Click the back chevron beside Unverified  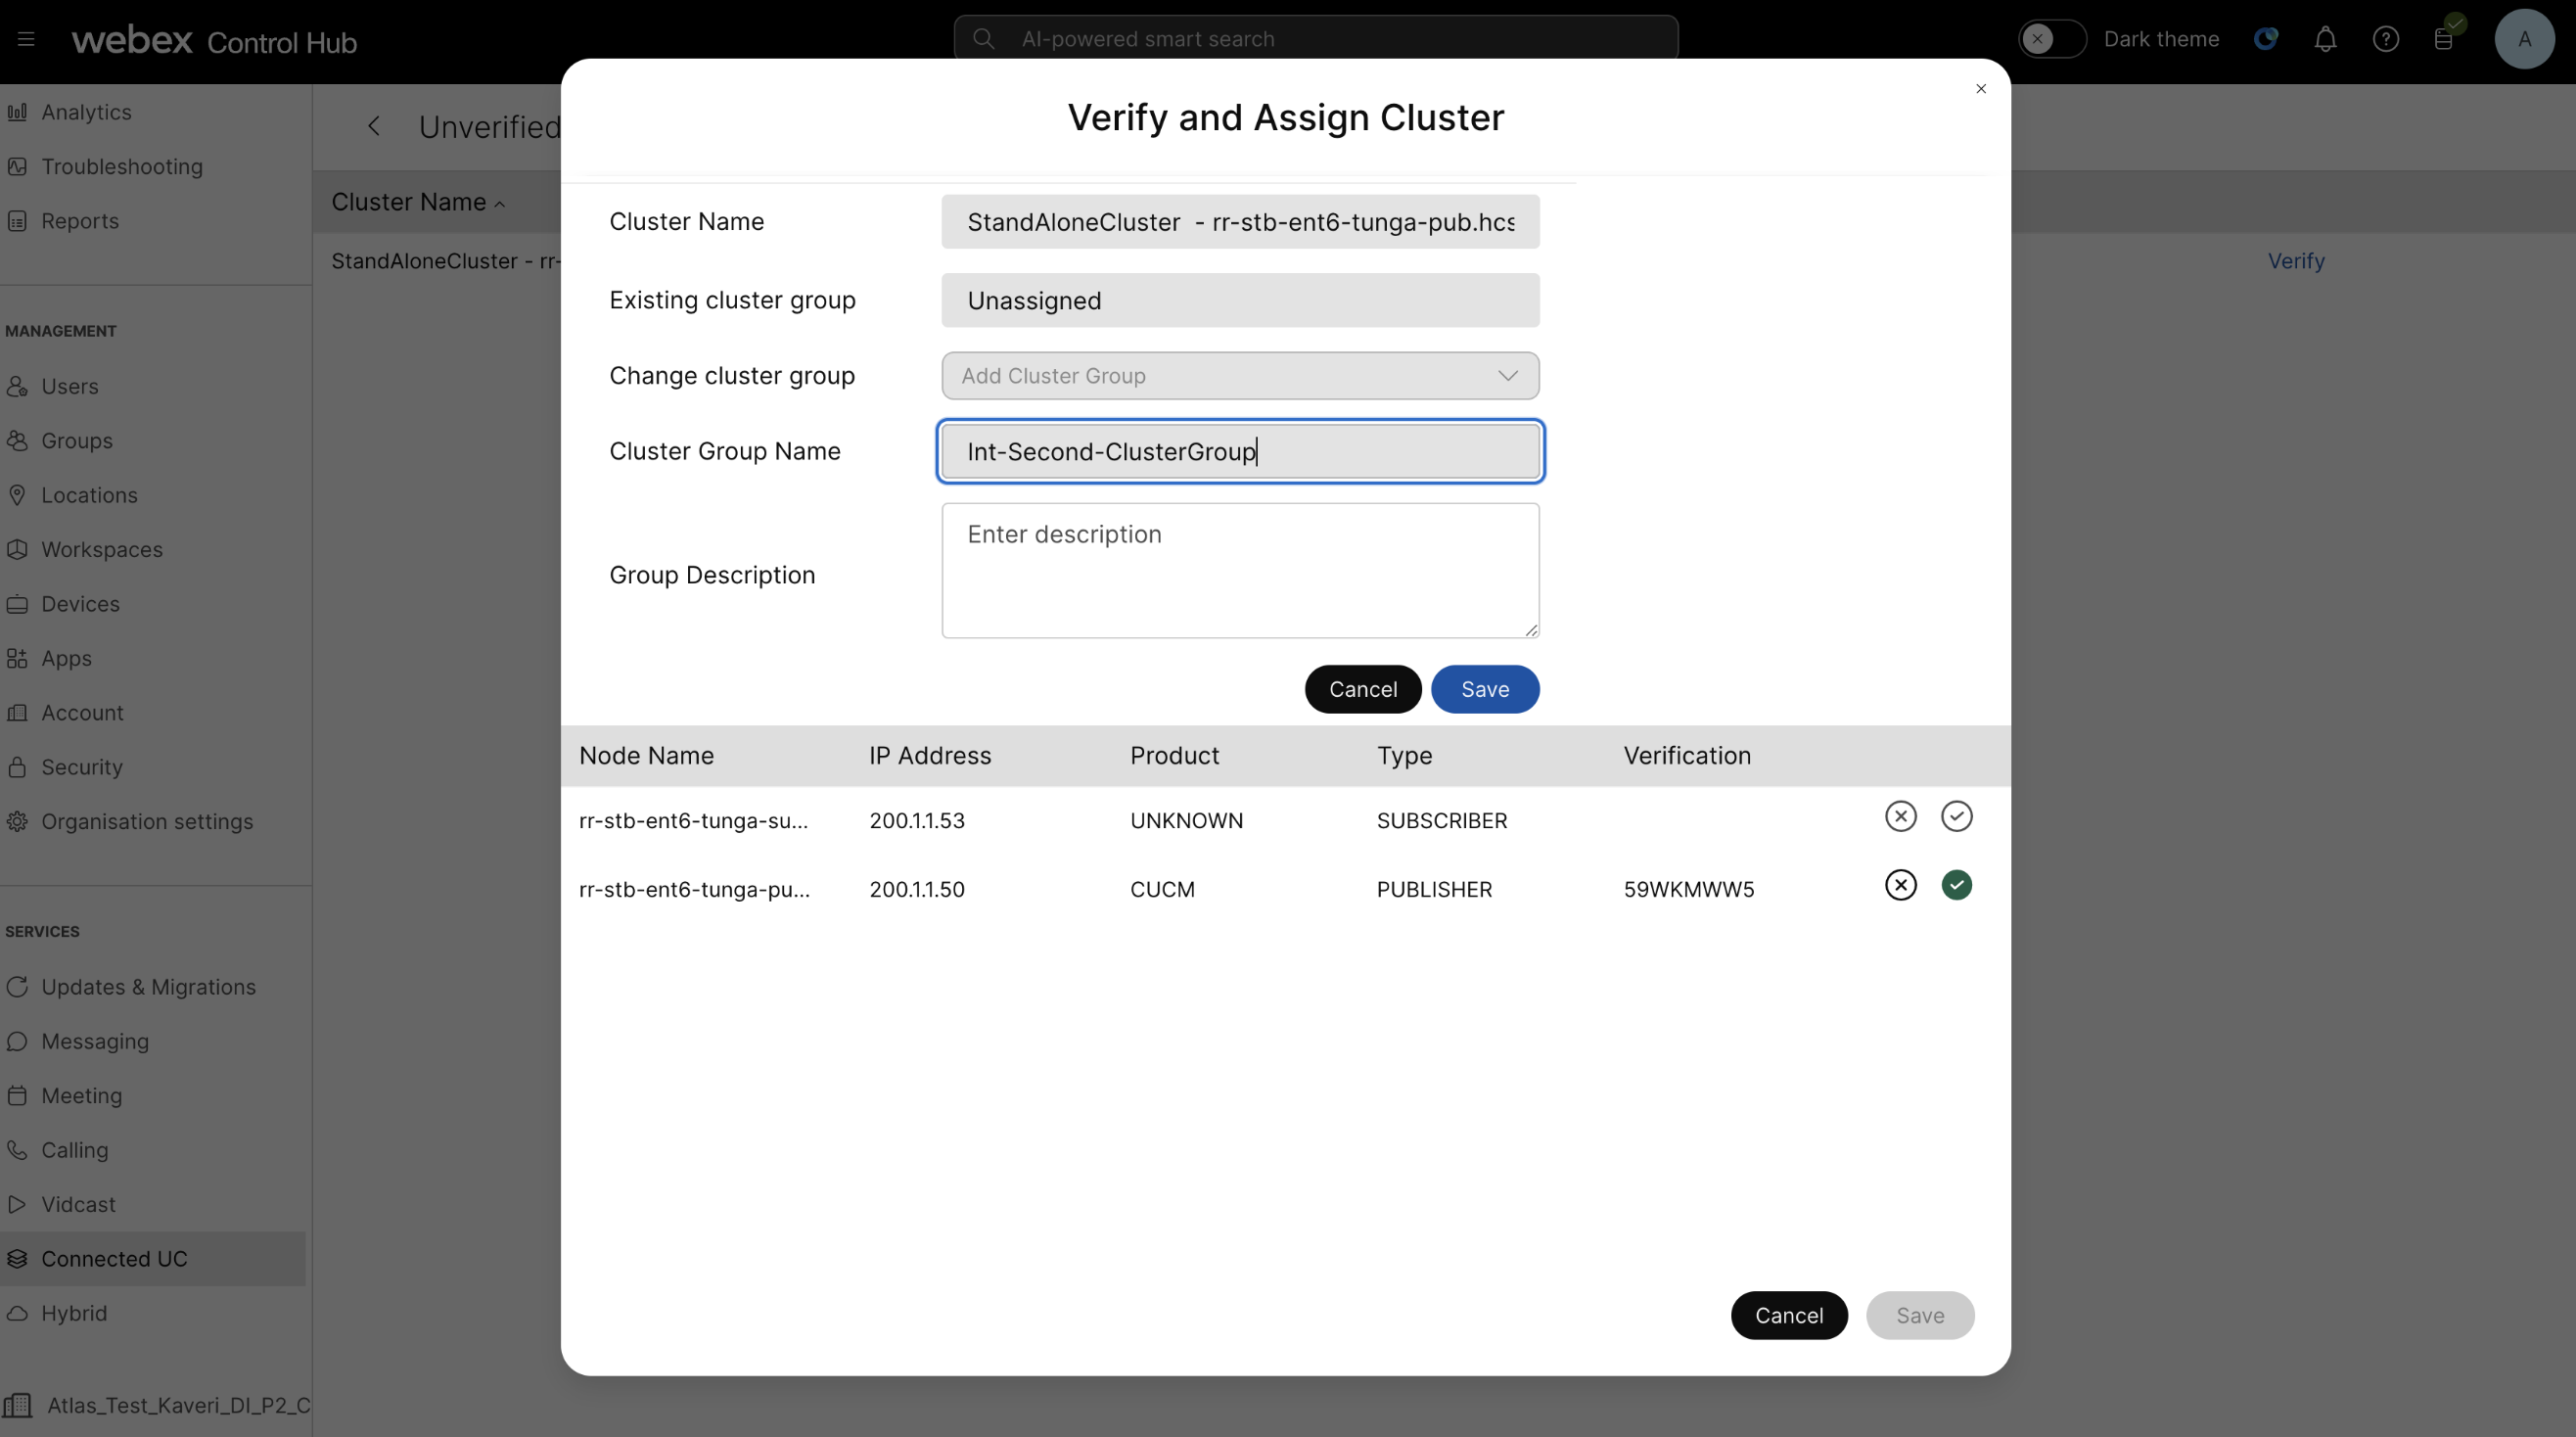(375, 125)
